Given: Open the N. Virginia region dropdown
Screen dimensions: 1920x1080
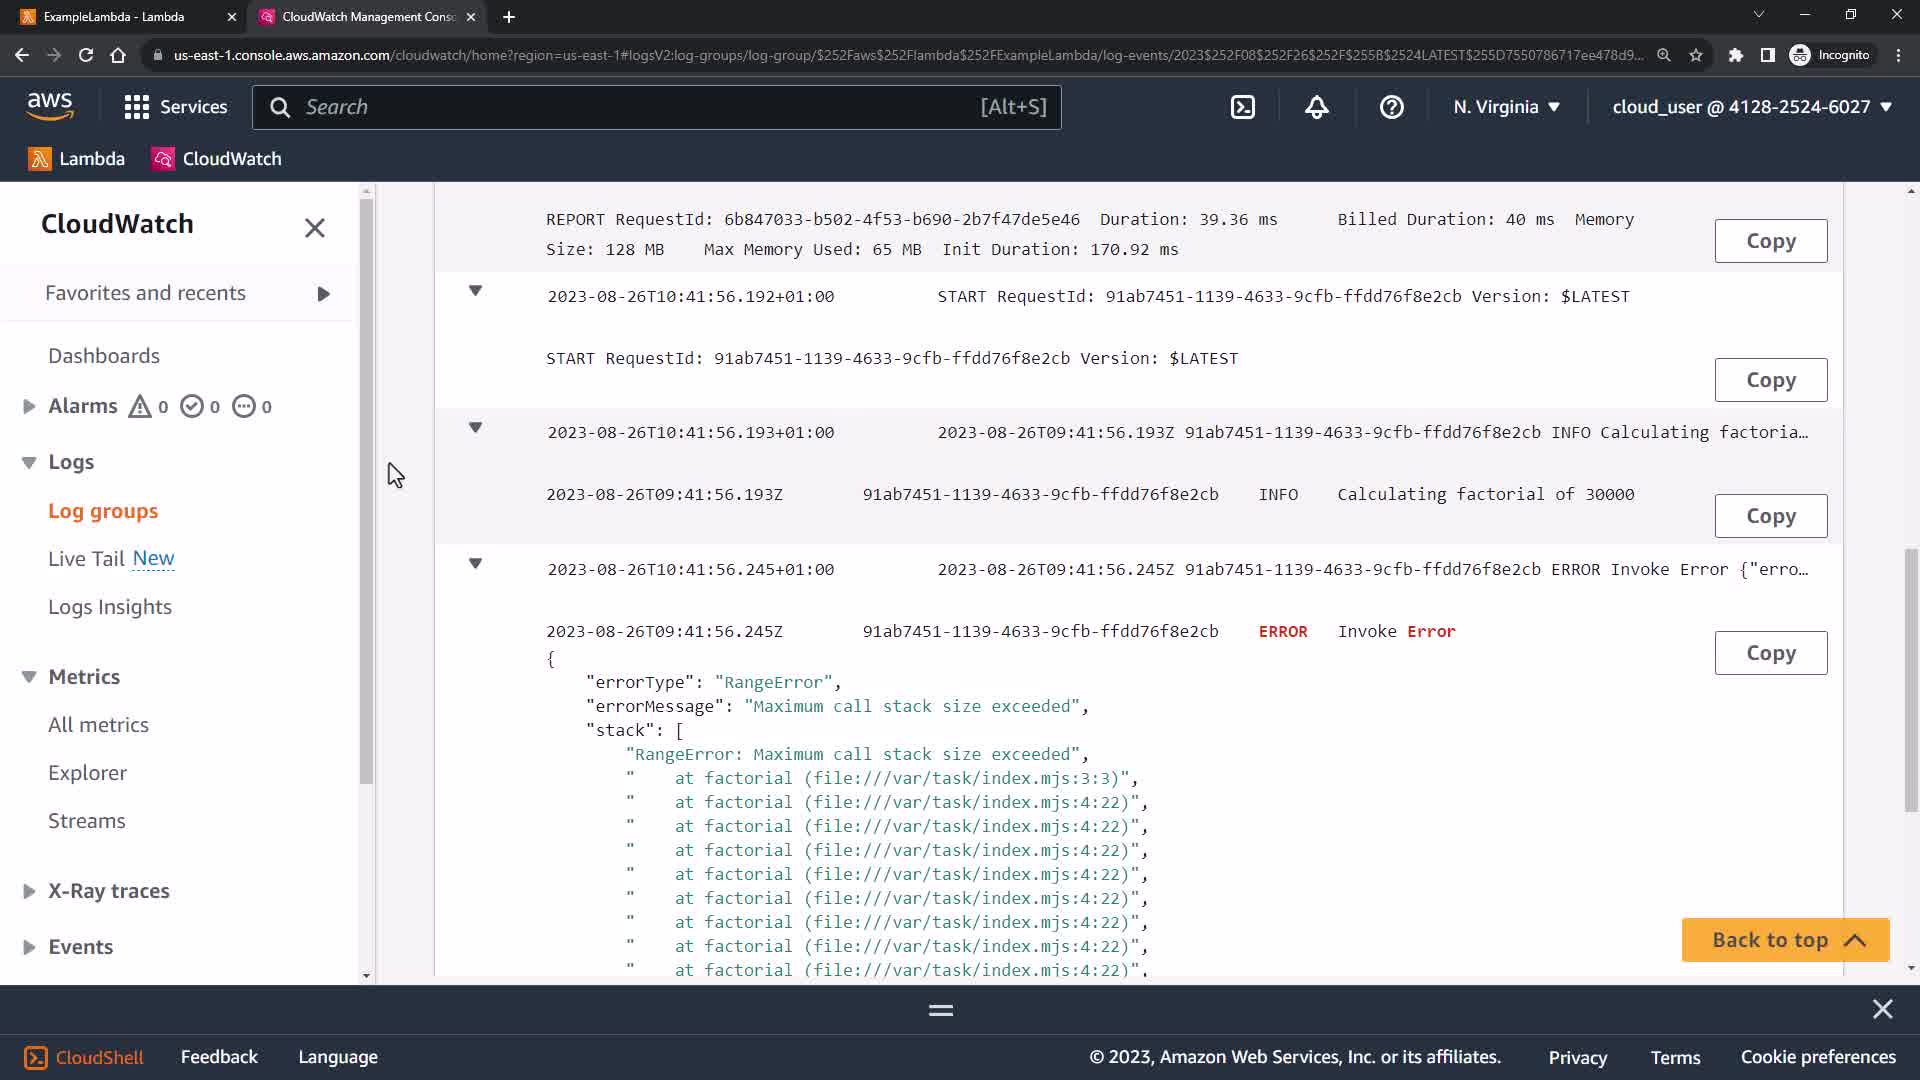Looking at the screenshot, I should [1506, 107].
